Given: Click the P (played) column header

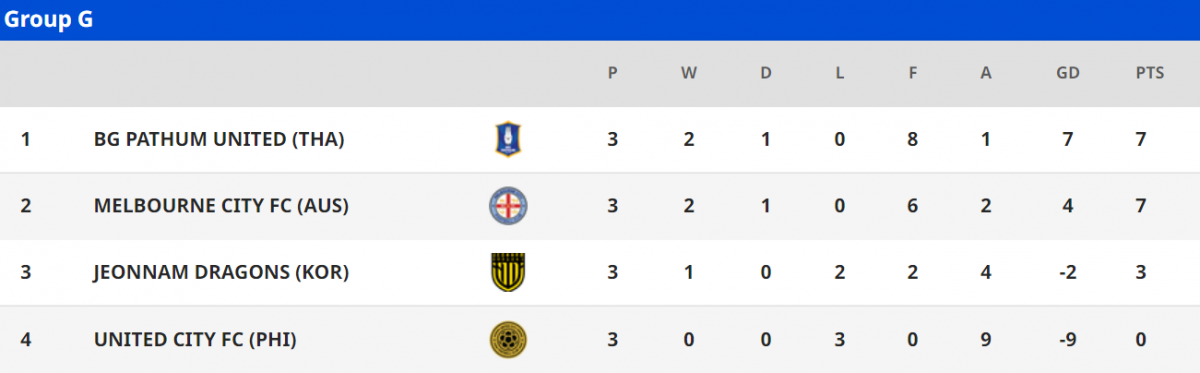Looking at the screenshot, I should 612,73.
